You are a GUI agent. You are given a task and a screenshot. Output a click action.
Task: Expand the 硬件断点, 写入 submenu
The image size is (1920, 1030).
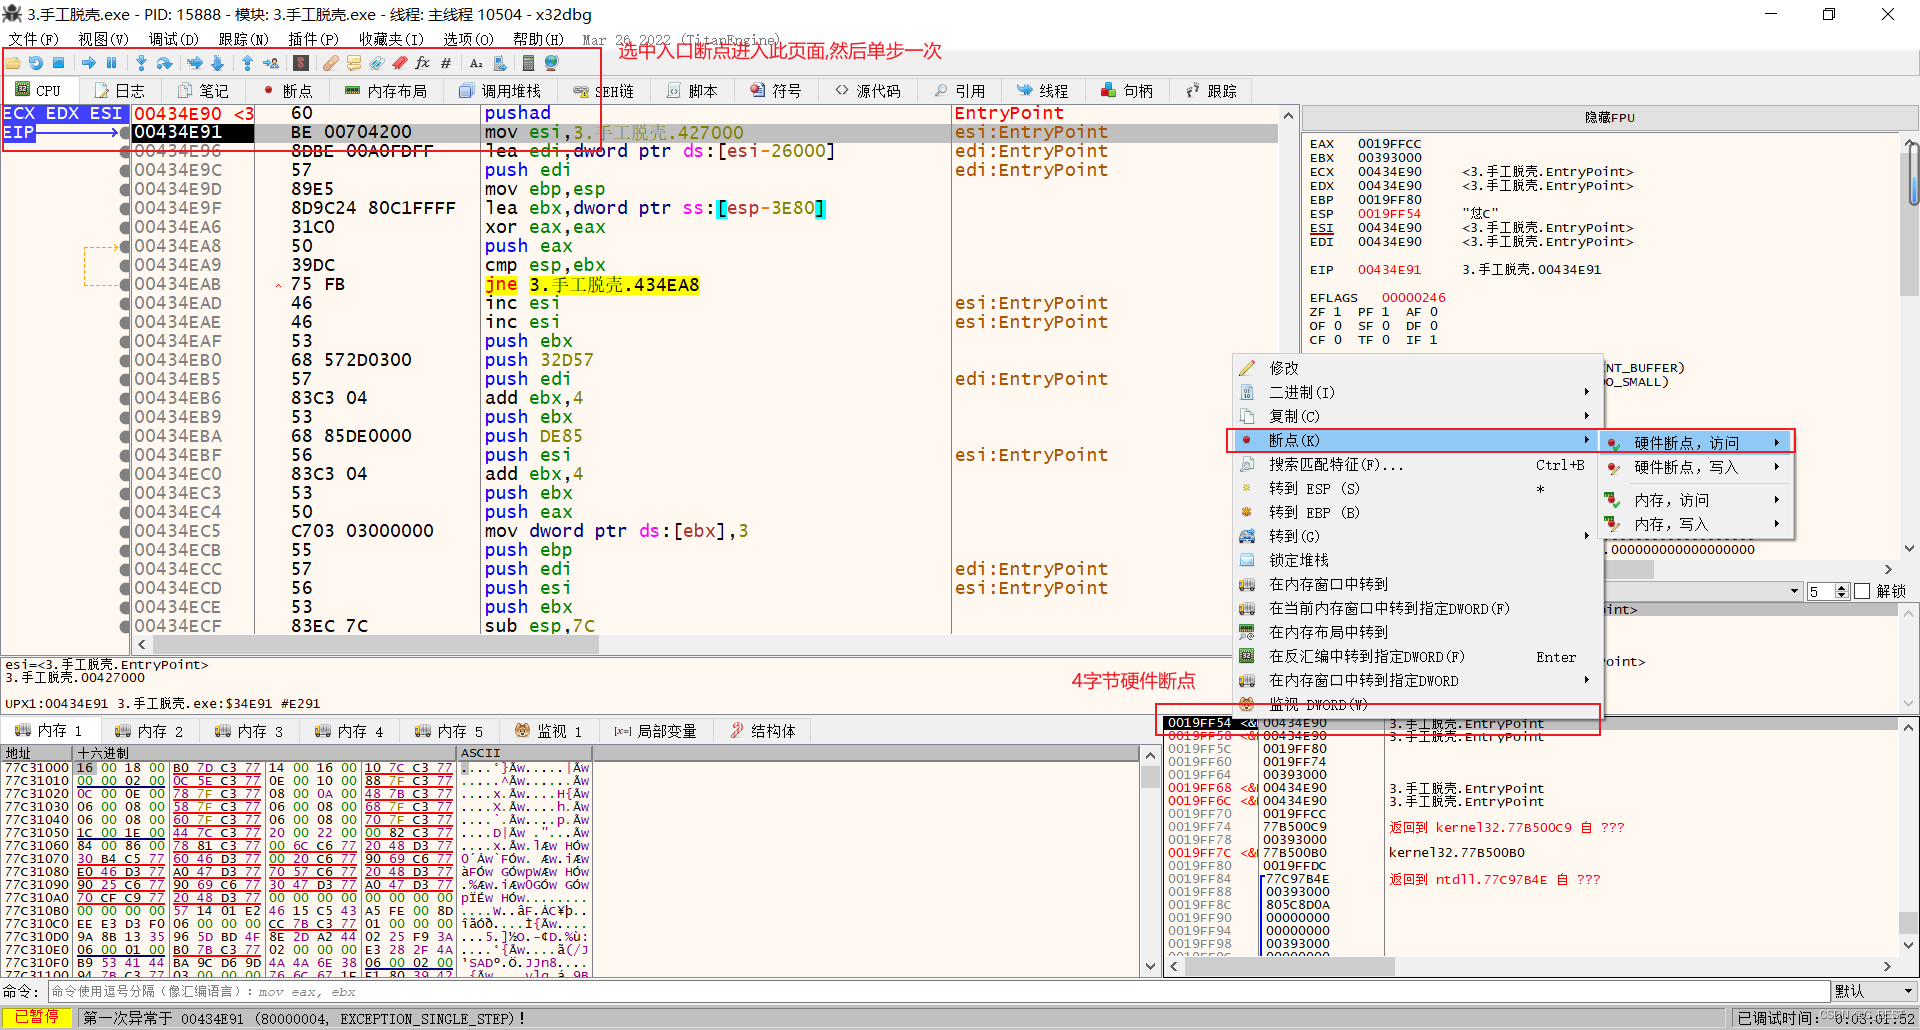tap(1696, 467)
